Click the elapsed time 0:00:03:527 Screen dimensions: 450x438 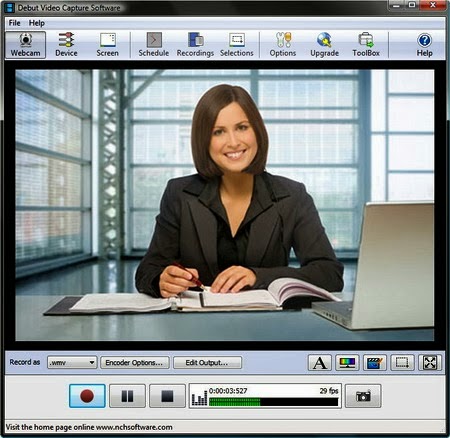[228, 391]
